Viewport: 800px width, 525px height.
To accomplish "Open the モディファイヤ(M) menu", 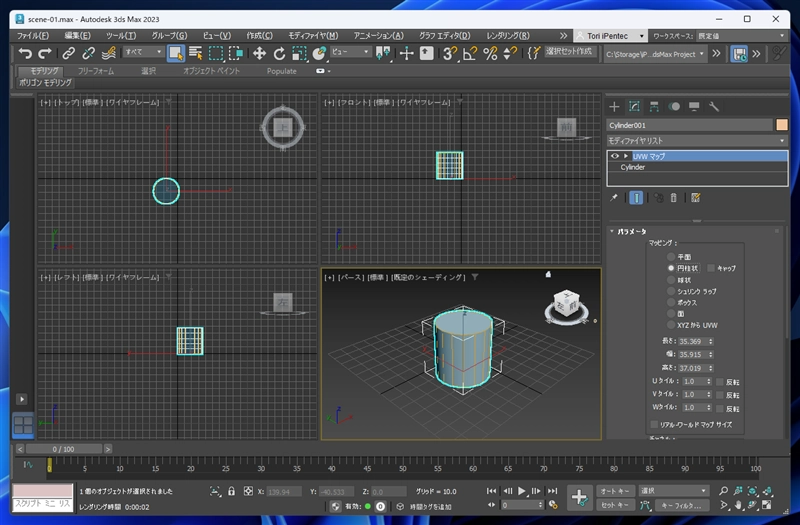I will (x=313, y=36).
